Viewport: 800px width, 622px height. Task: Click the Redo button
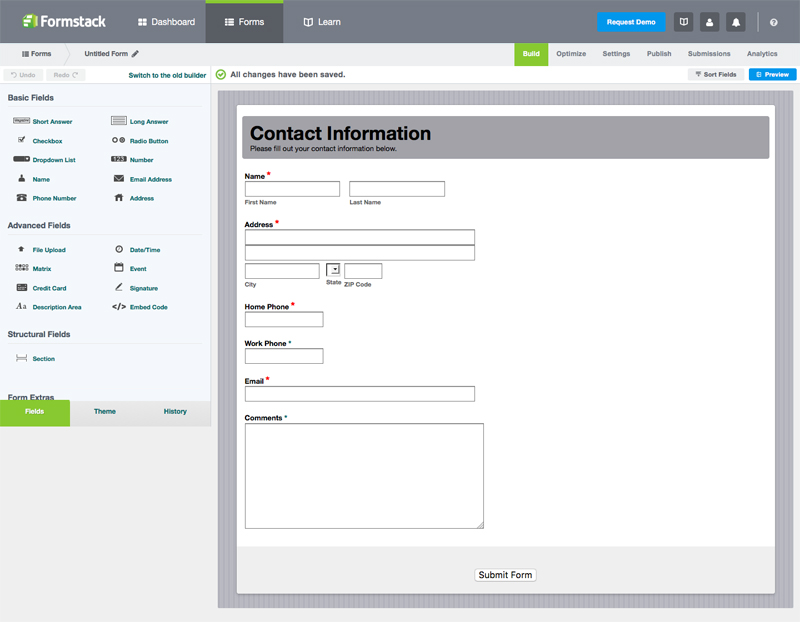(65, 75)
